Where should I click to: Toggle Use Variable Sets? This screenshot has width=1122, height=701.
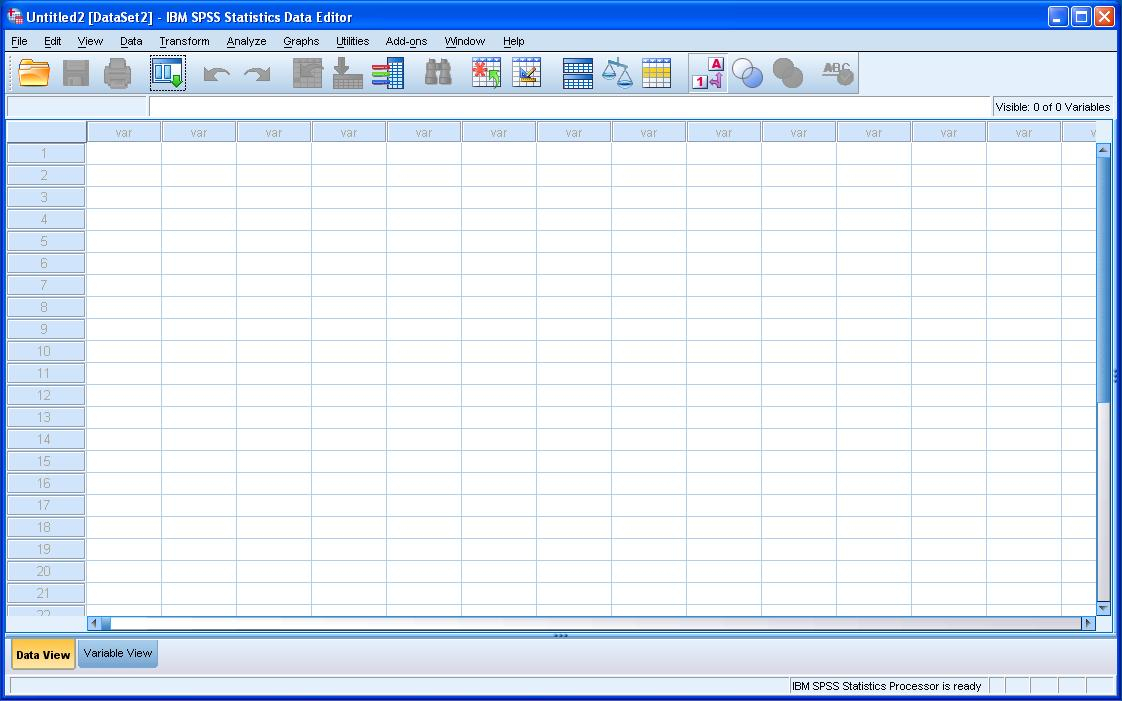[x=748, y=72]
